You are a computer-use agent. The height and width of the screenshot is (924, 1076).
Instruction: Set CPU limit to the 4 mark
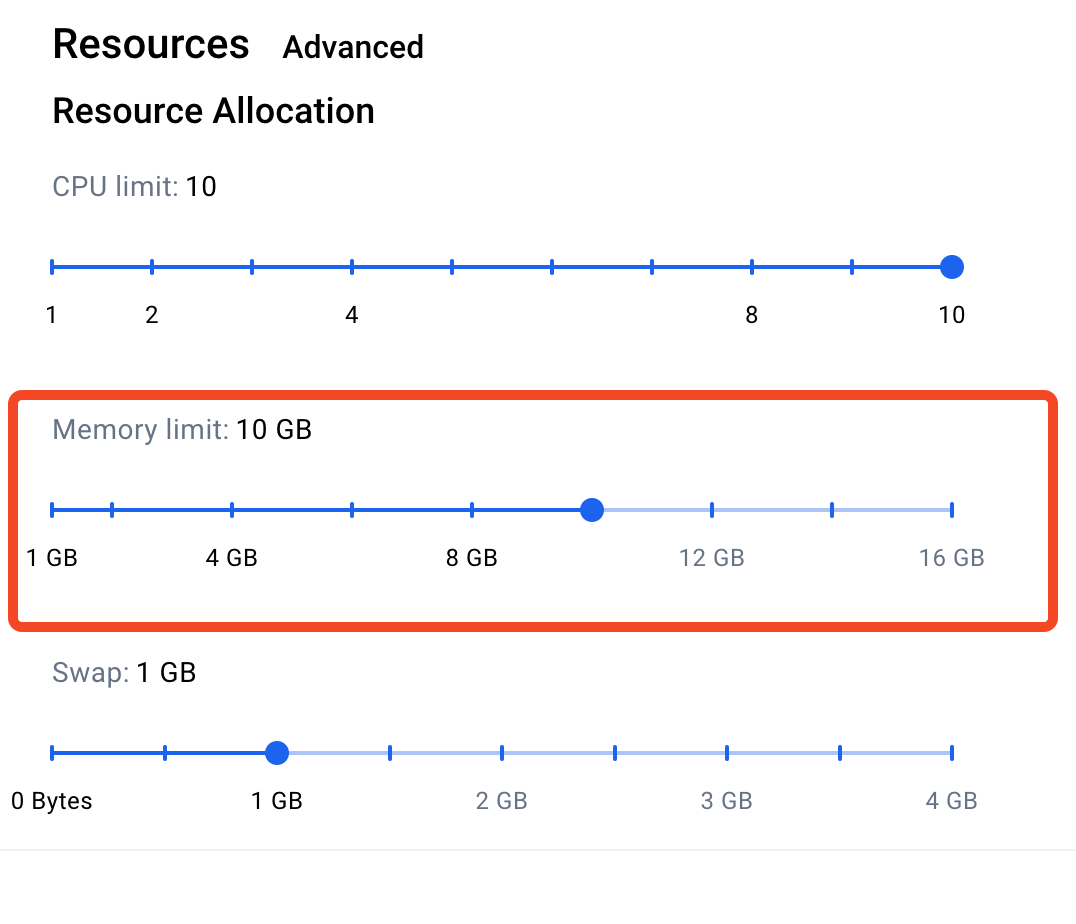pyautogui.click(x=352, y=267)
